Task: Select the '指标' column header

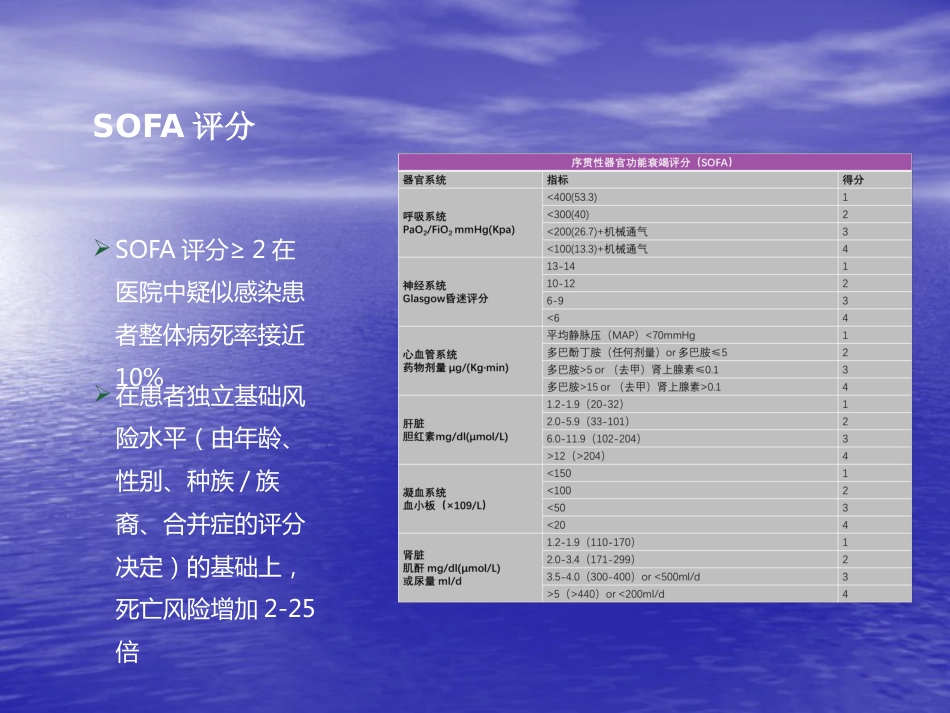Action: [689, 180]
